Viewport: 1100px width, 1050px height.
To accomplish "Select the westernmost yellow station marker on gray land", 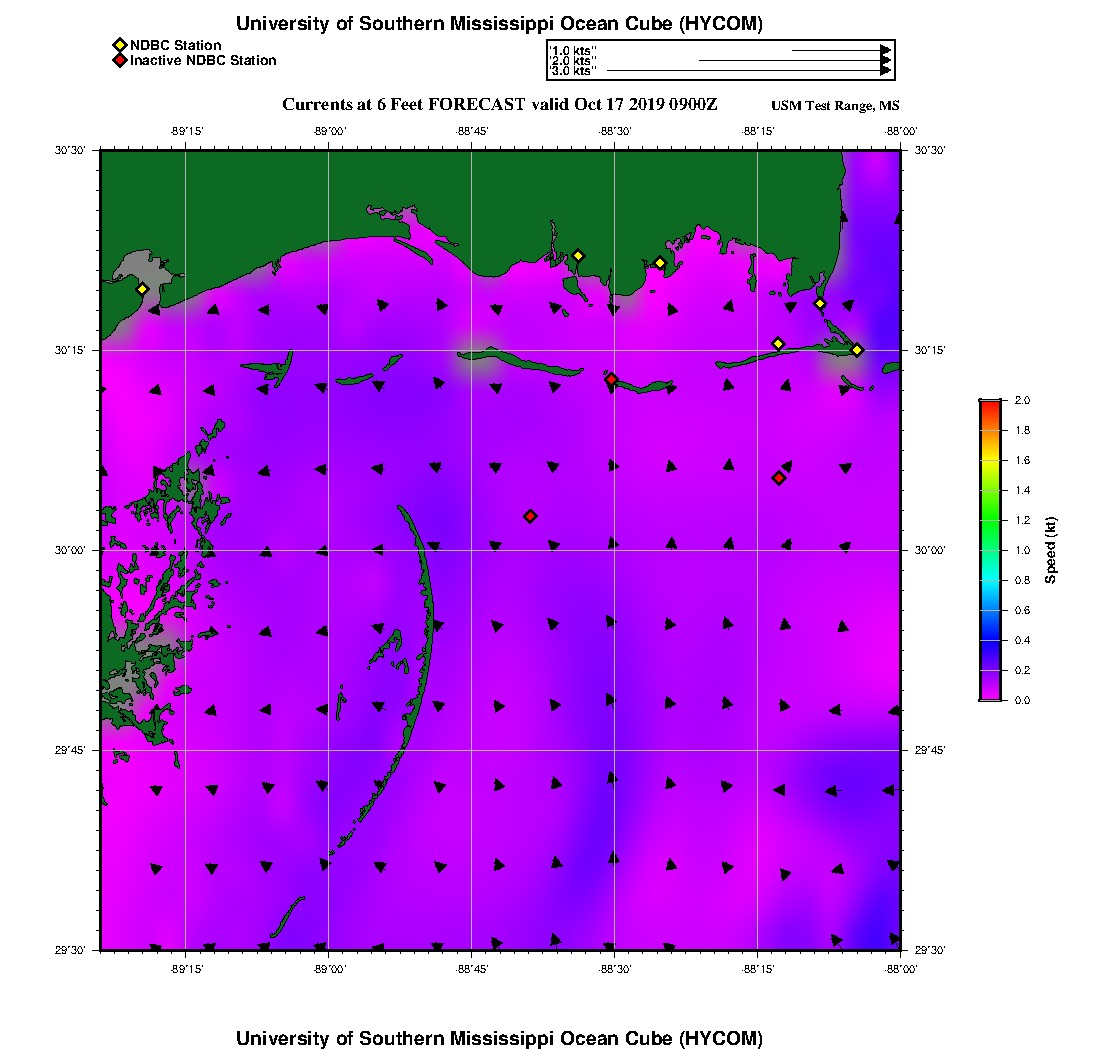I will tap(142, 289).
